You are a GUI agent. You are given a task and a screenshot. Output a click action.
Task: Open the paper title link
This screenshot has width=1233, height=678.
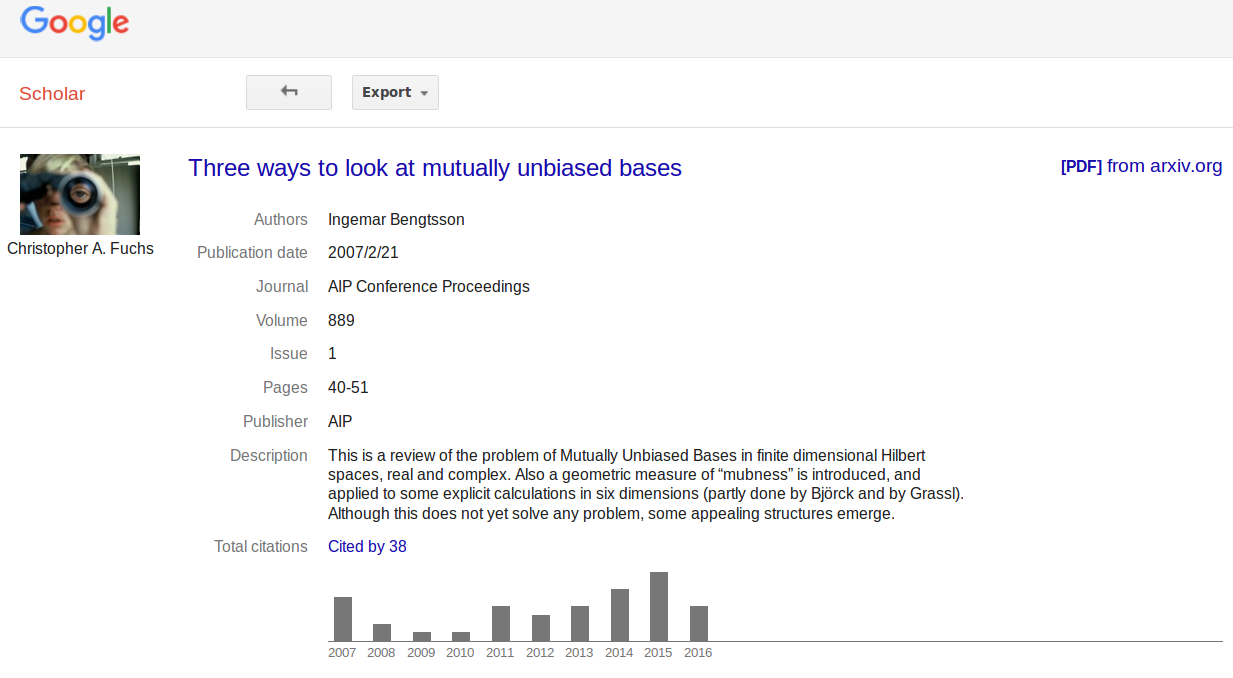pyautogui.click(x=435, y=168)
